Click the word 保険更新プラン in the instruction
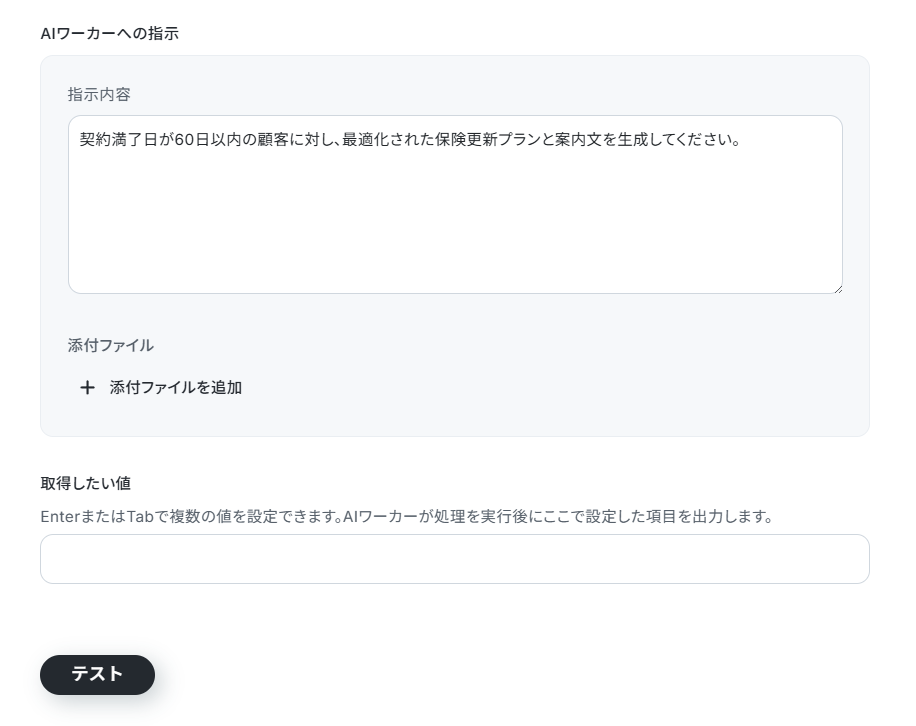This screenshot has height=726, width=916. [490, 140]
